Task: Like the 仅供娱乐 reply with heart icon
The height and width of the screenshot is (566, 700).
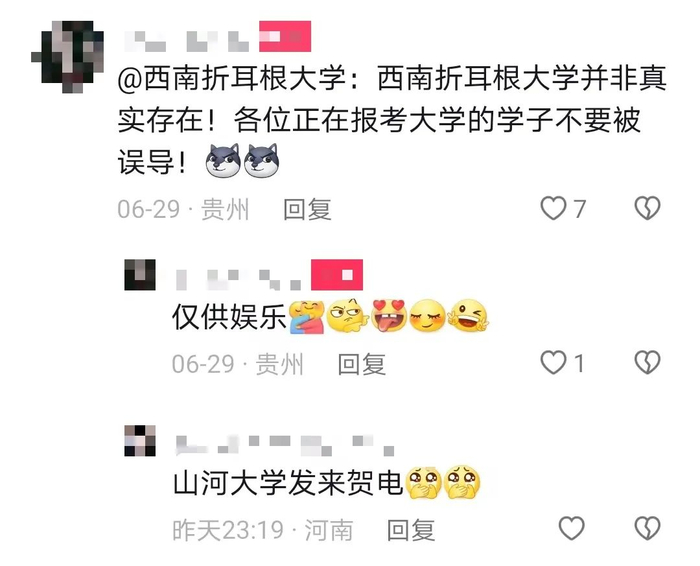Action: [553, 362]
